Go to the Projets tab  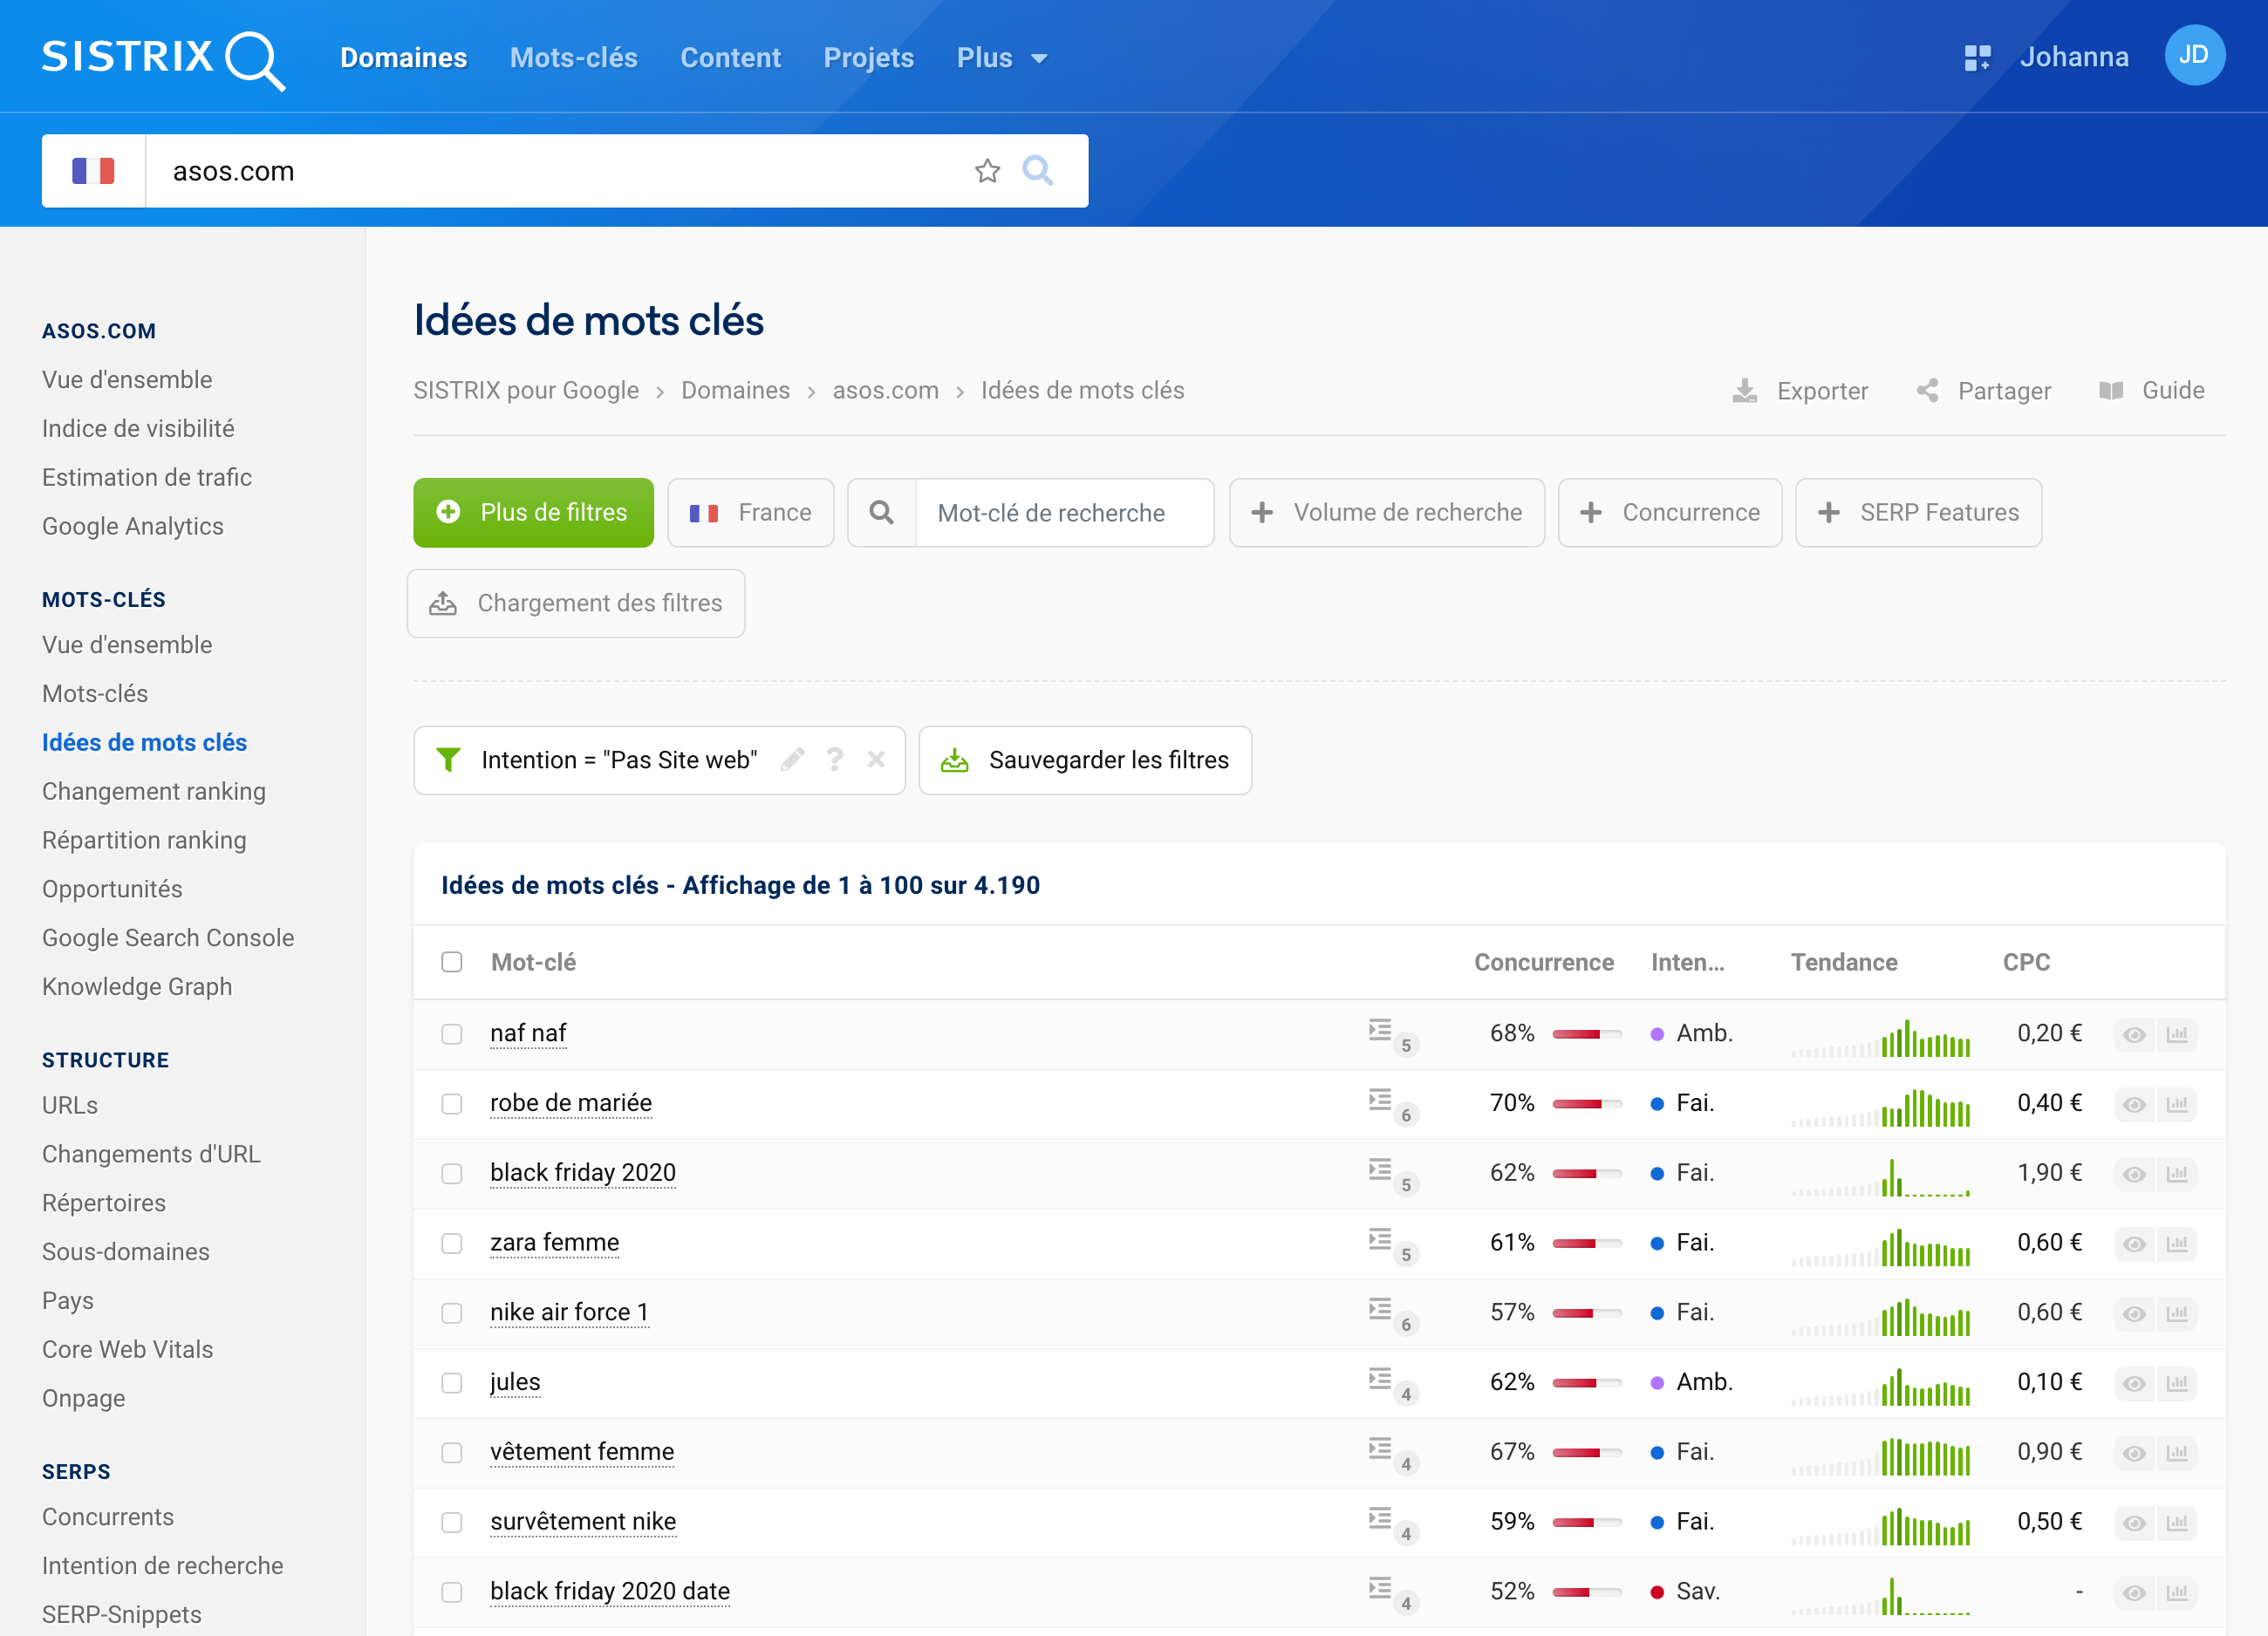pos(868,58)
